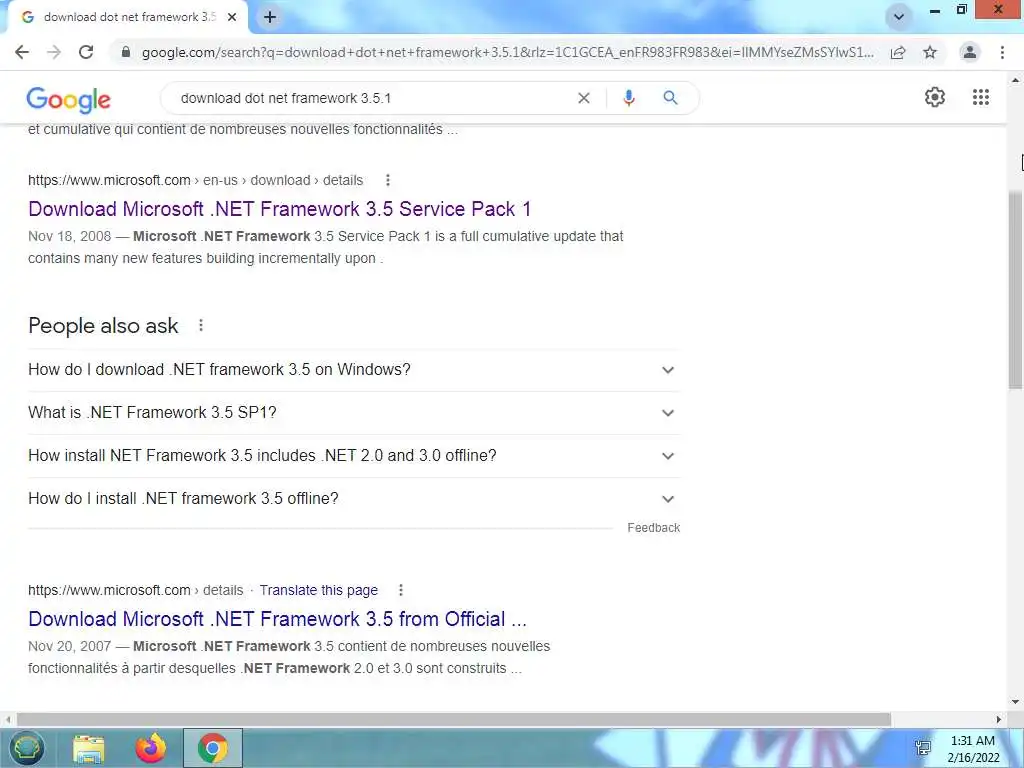Click the vertical scrollbar thumb
The width and height of the screenshot is (1024, 768).
click(x=1015, y=291)
